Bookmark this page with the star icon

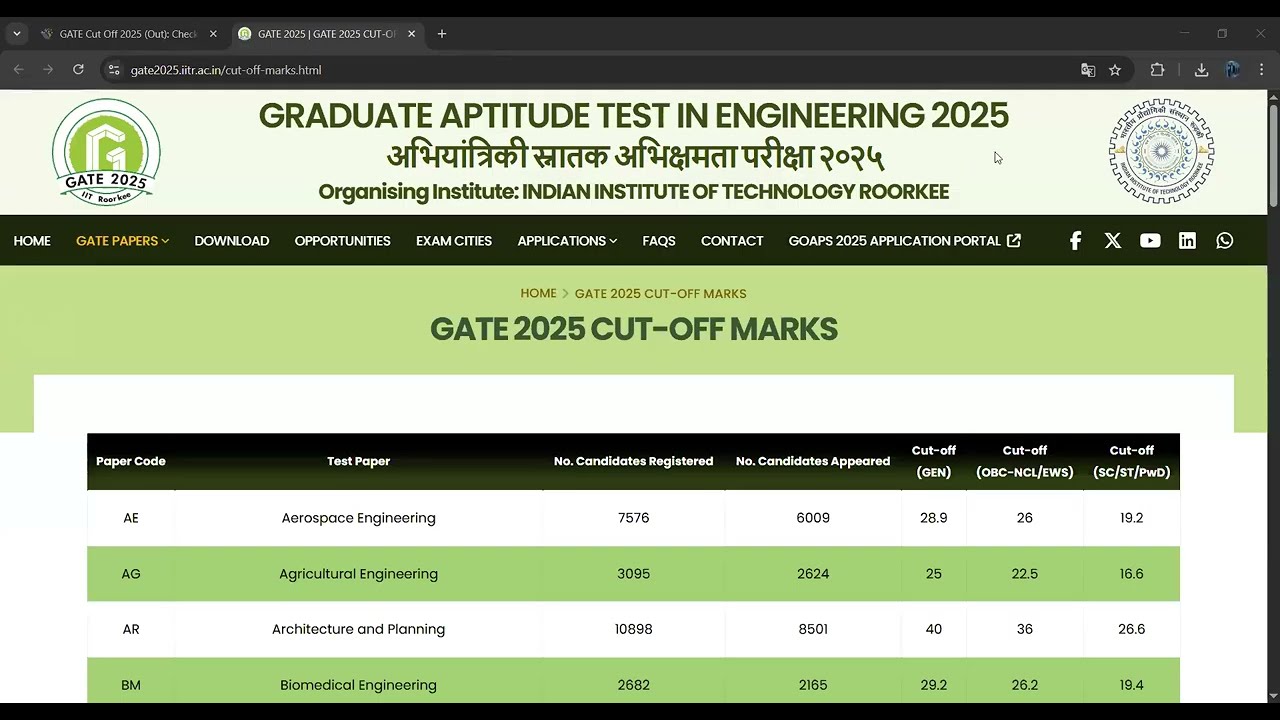[x=1115, y=70]
